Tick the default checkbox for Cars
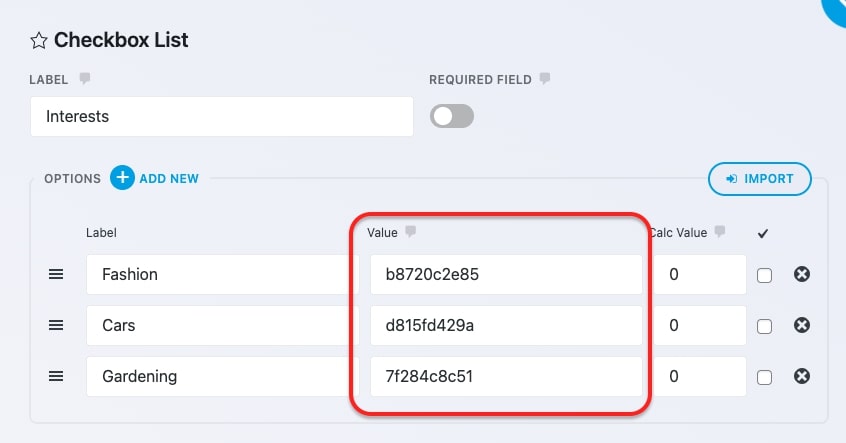This screenshot has width=846, height=443. pyautogui.click(x=764, y=326)
